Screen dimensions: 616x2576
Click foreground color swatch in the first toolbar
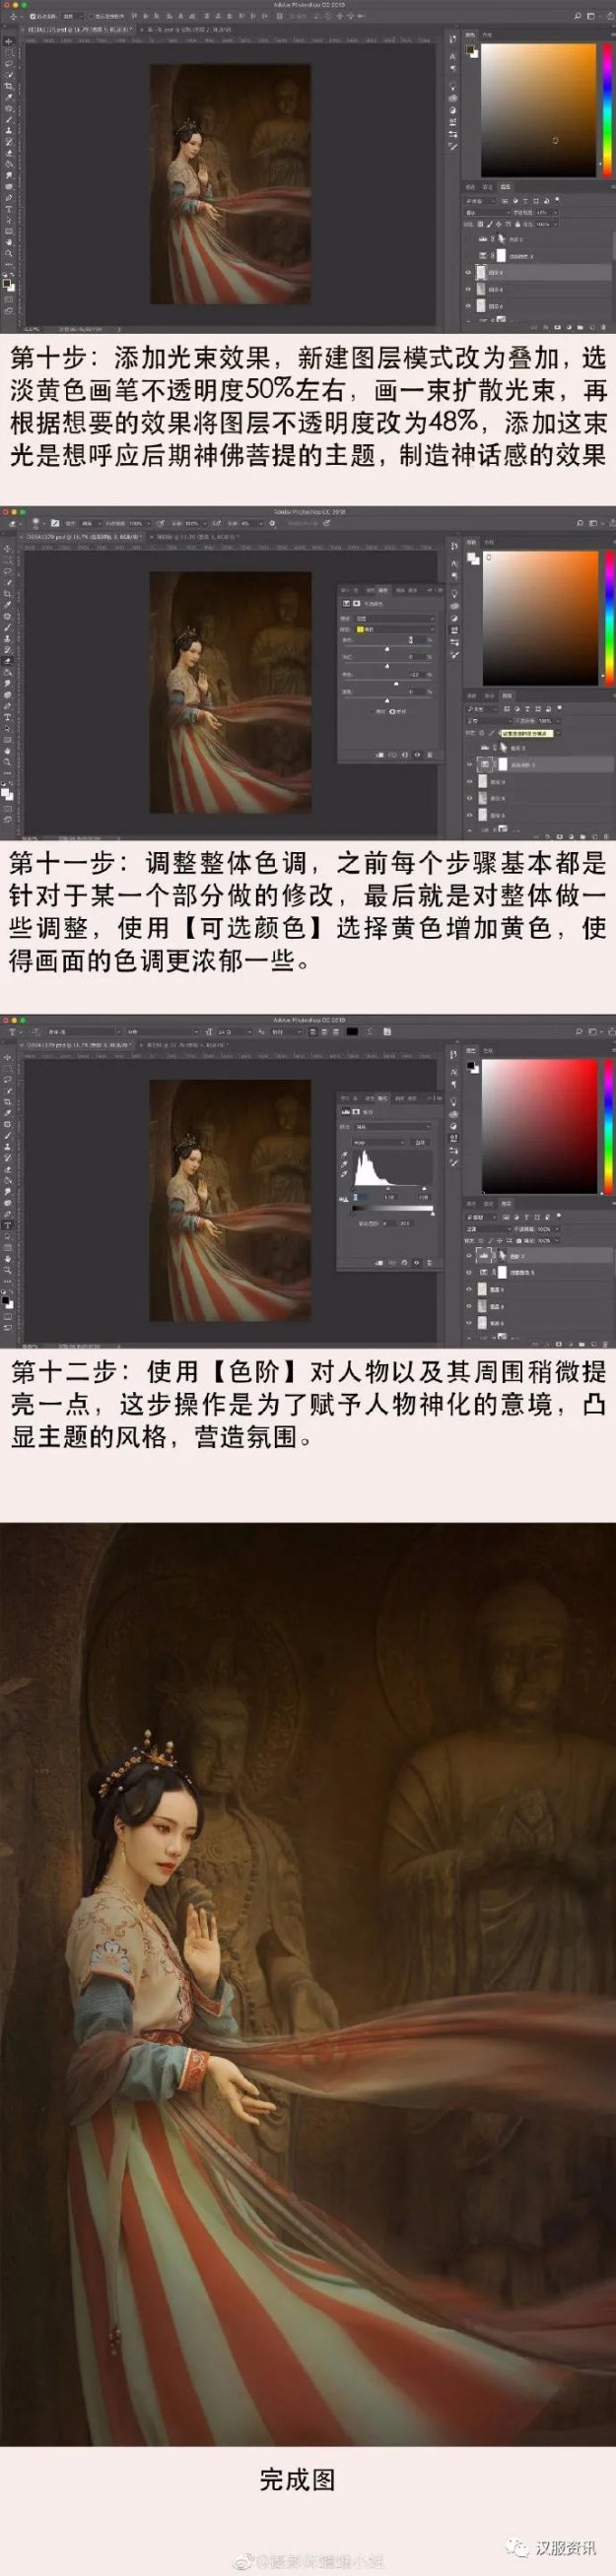(7, 284)
